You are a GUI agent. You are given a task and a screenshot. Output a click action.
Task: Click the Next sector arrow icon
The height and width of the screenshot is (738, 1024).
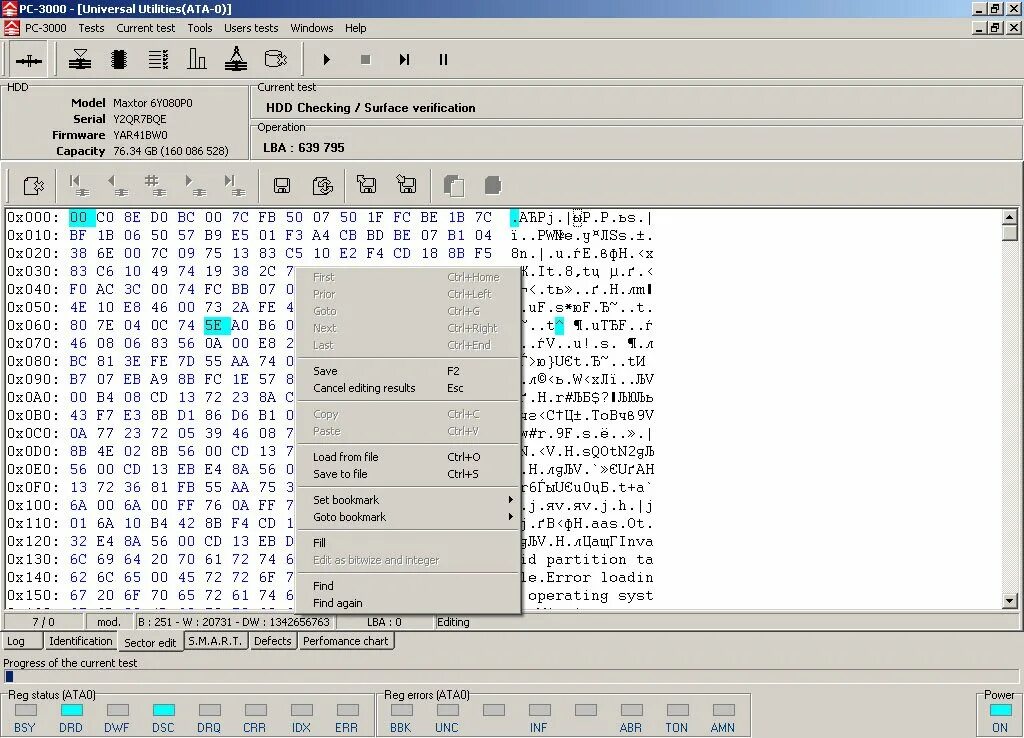(x=194, y=185)
